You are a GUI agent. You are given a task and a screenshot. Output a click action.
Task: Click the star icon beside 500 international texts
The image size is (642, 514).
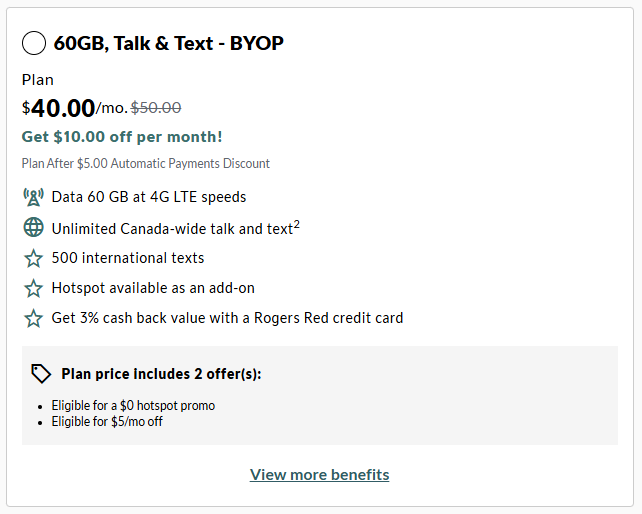pyautogui.click(x=33, y=258)
